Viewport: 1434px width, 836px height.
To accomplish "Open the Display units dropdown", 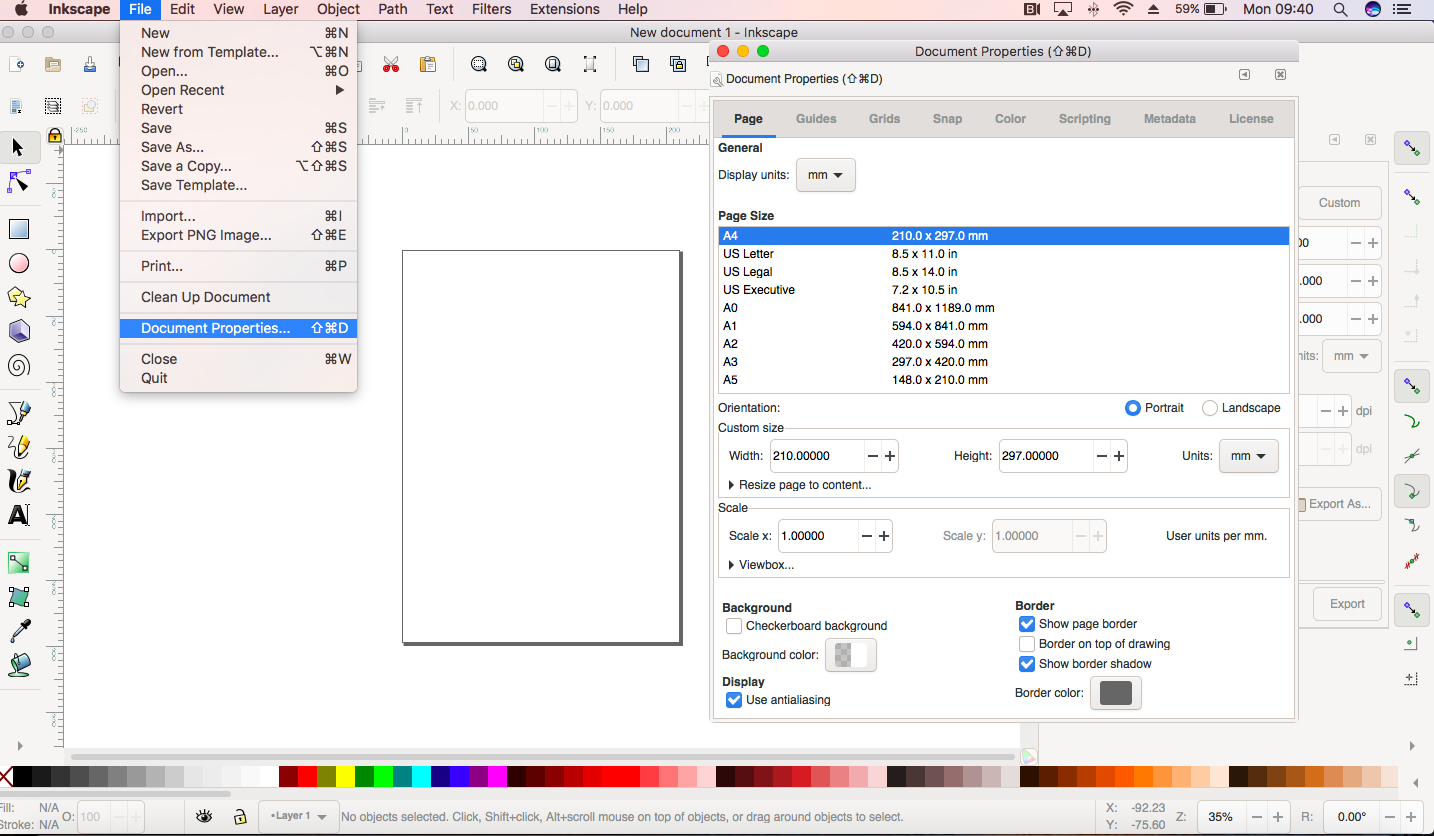I will pos(826,175).
